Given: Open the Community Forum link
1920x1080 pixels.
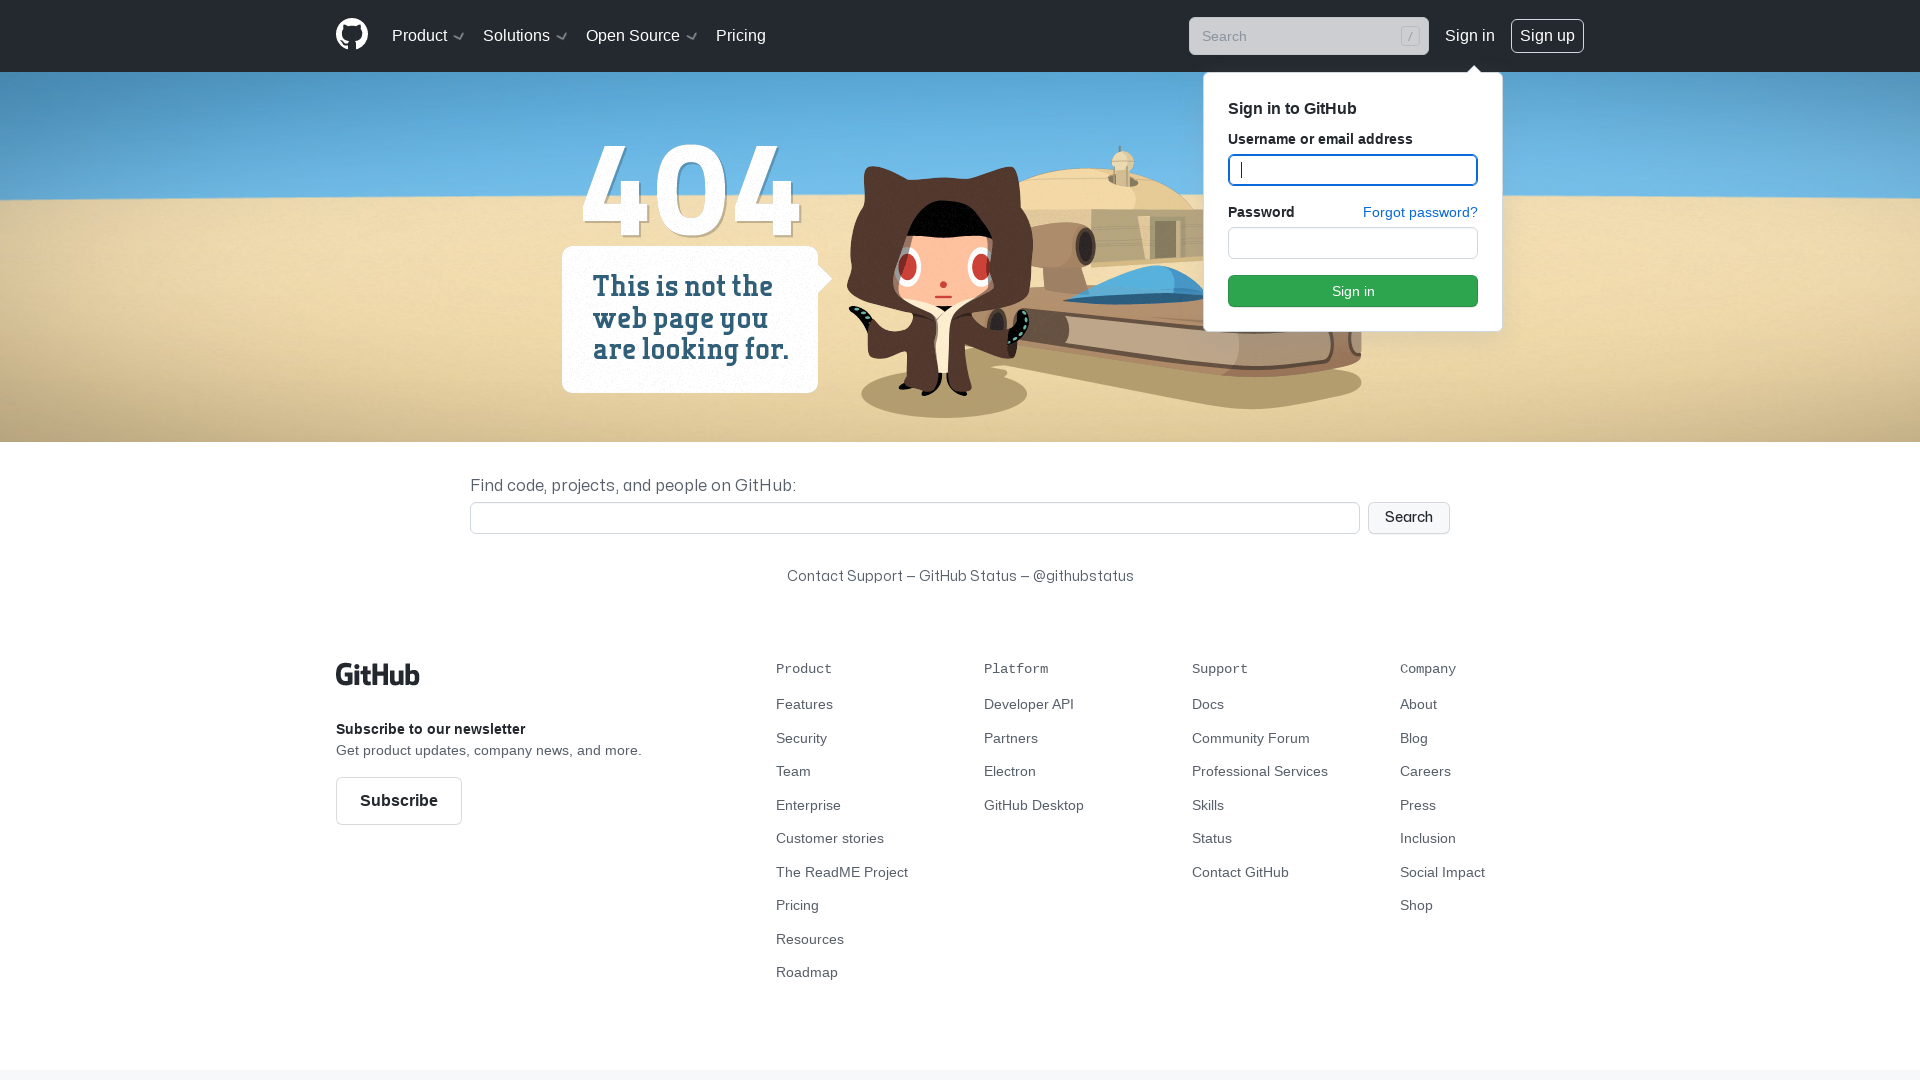Looking at the screenshot, I should [1251, 738].
